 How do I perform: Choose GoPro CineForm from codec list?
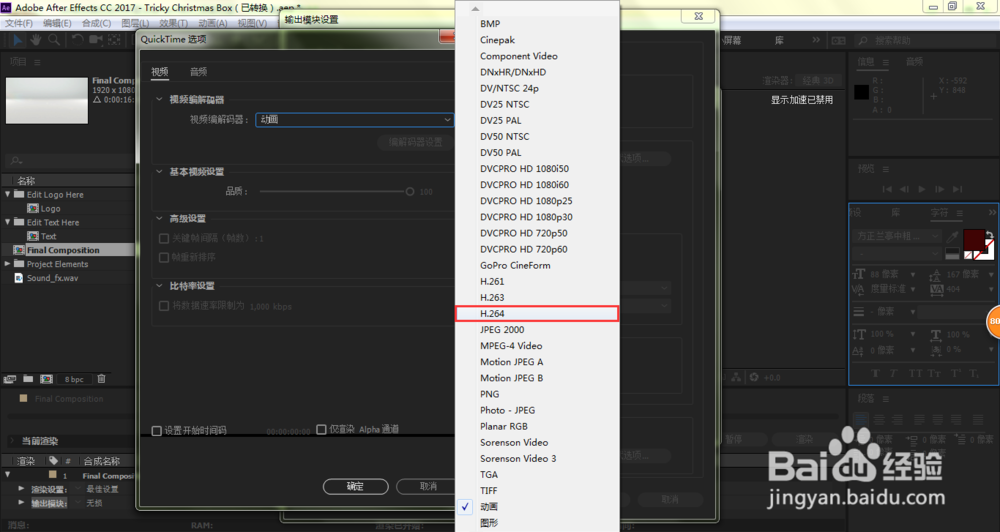[537, 265]
